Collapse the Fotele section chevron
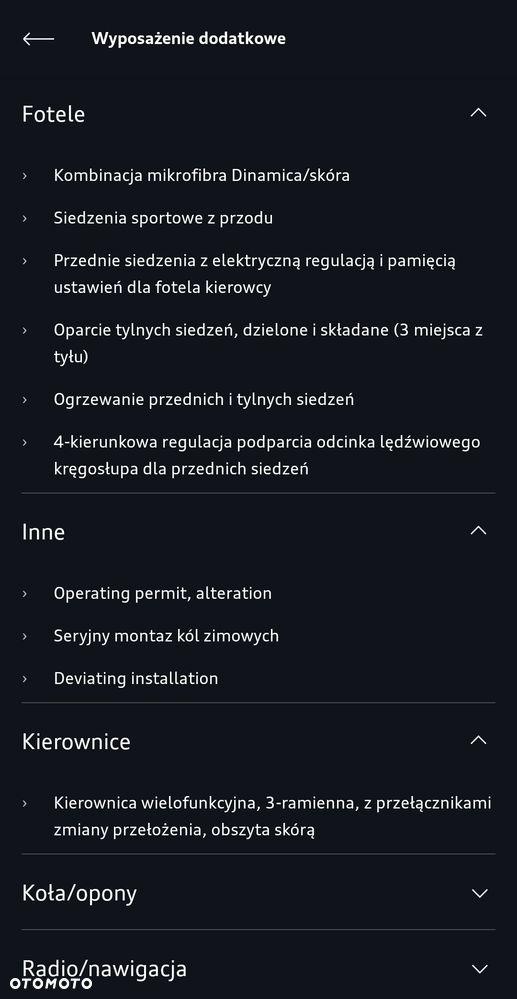The image size is (517, 999). coord(478,113)
